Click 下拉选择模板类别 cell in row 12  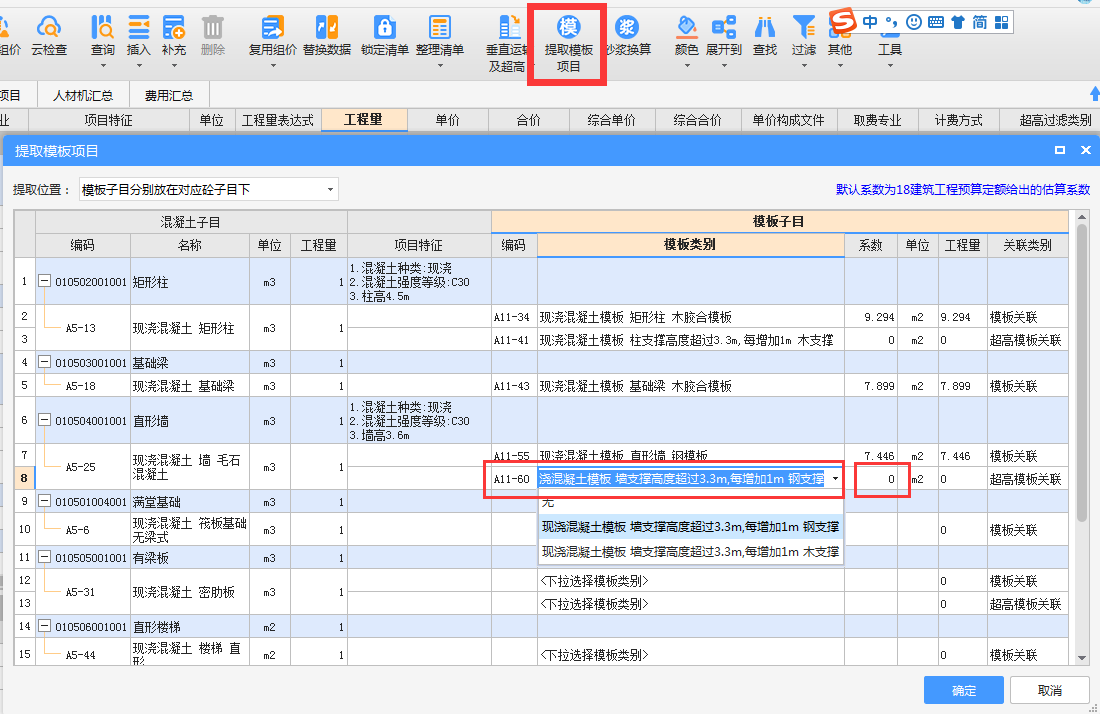[690, 581]
